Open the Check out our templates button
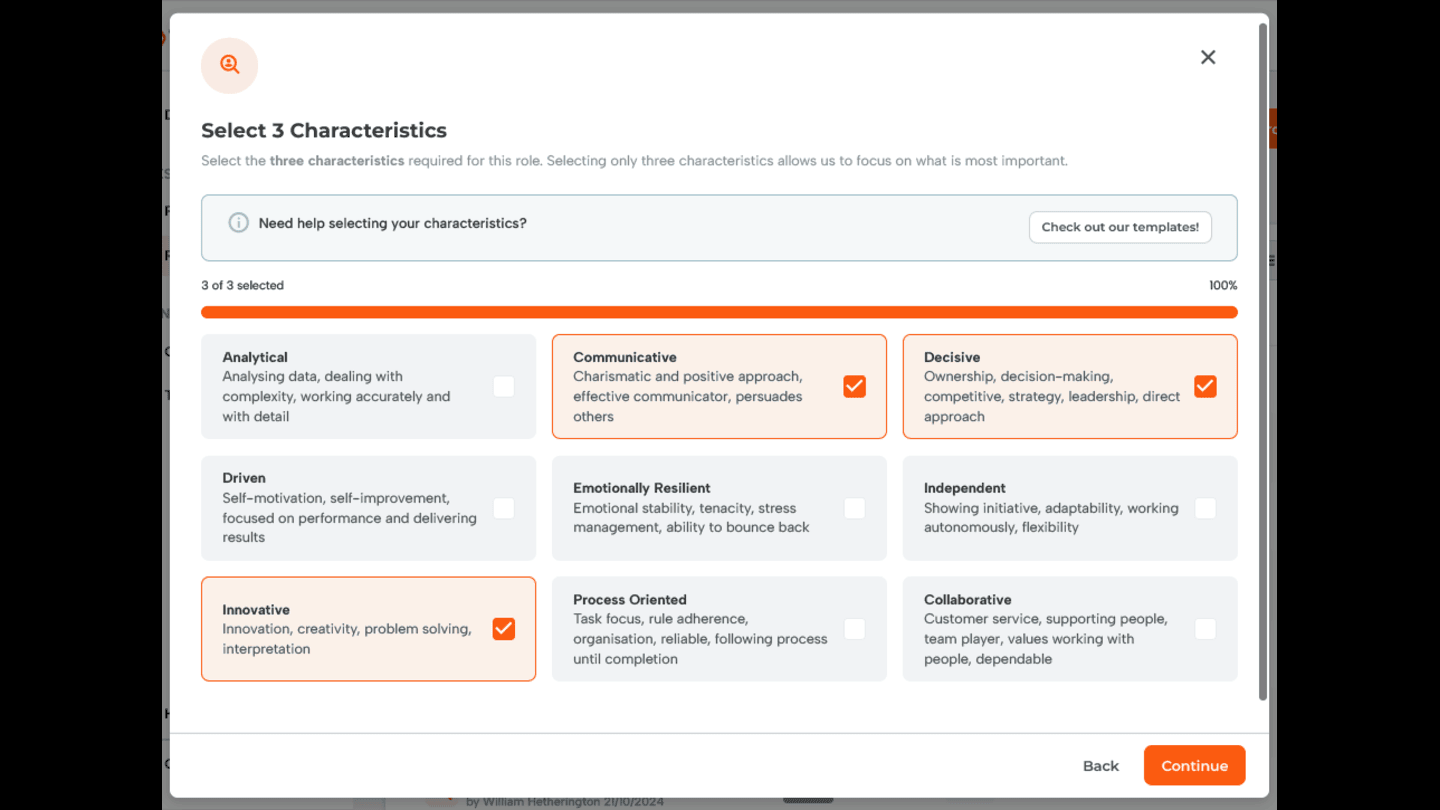Viewport: 1440px width, 810px height. pyautogui.click(x=1120, y=227)
